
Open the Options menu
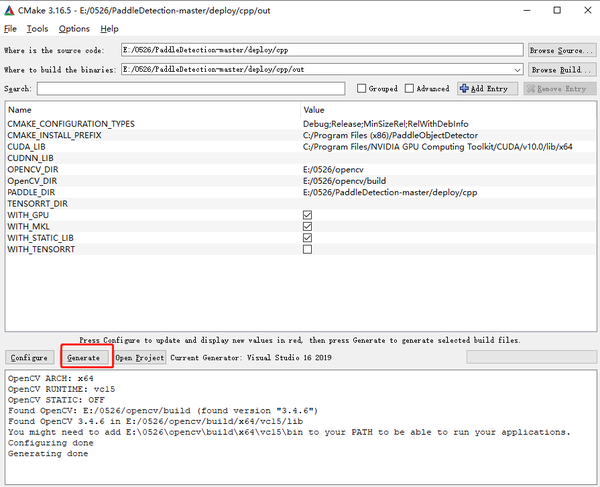point(74,29)
